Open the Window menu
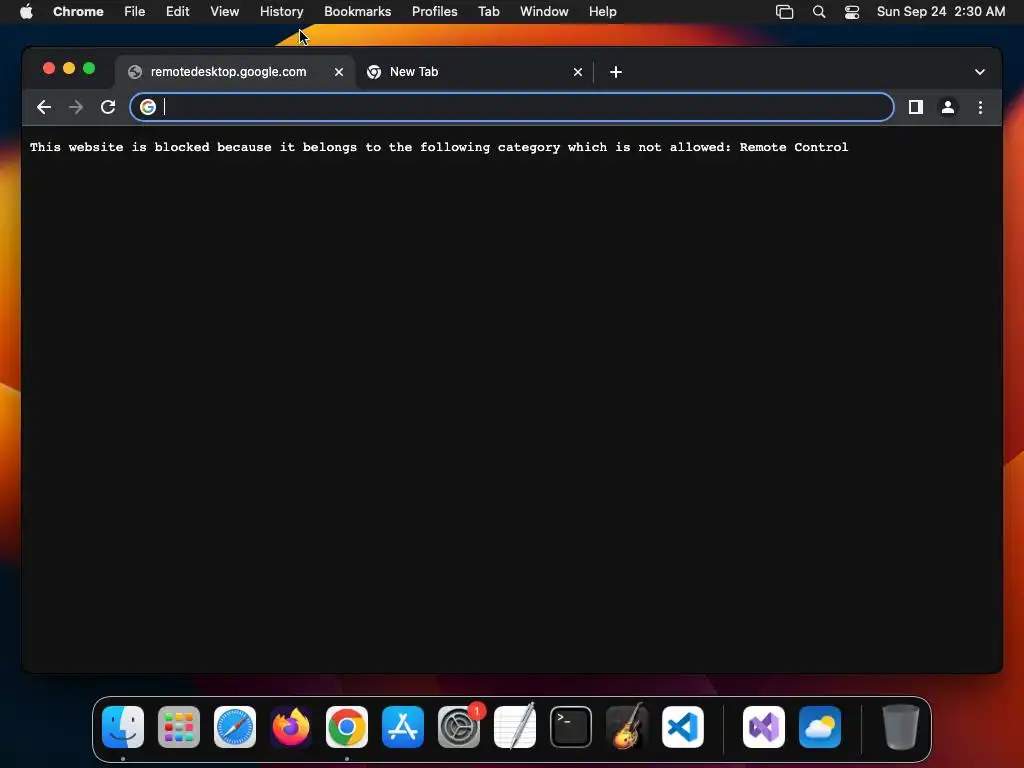This screenshot has height=768, width=1024. pyautogui.click(x=544, y=12)
